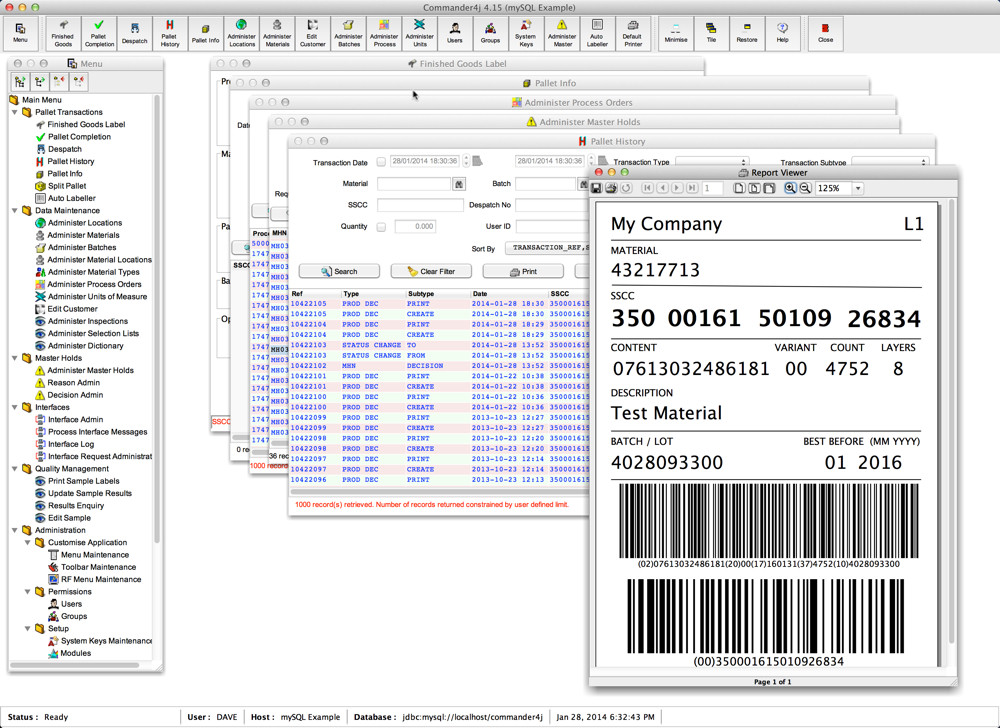Open the 125% zoom level dropdown

(x=857, y=188)
